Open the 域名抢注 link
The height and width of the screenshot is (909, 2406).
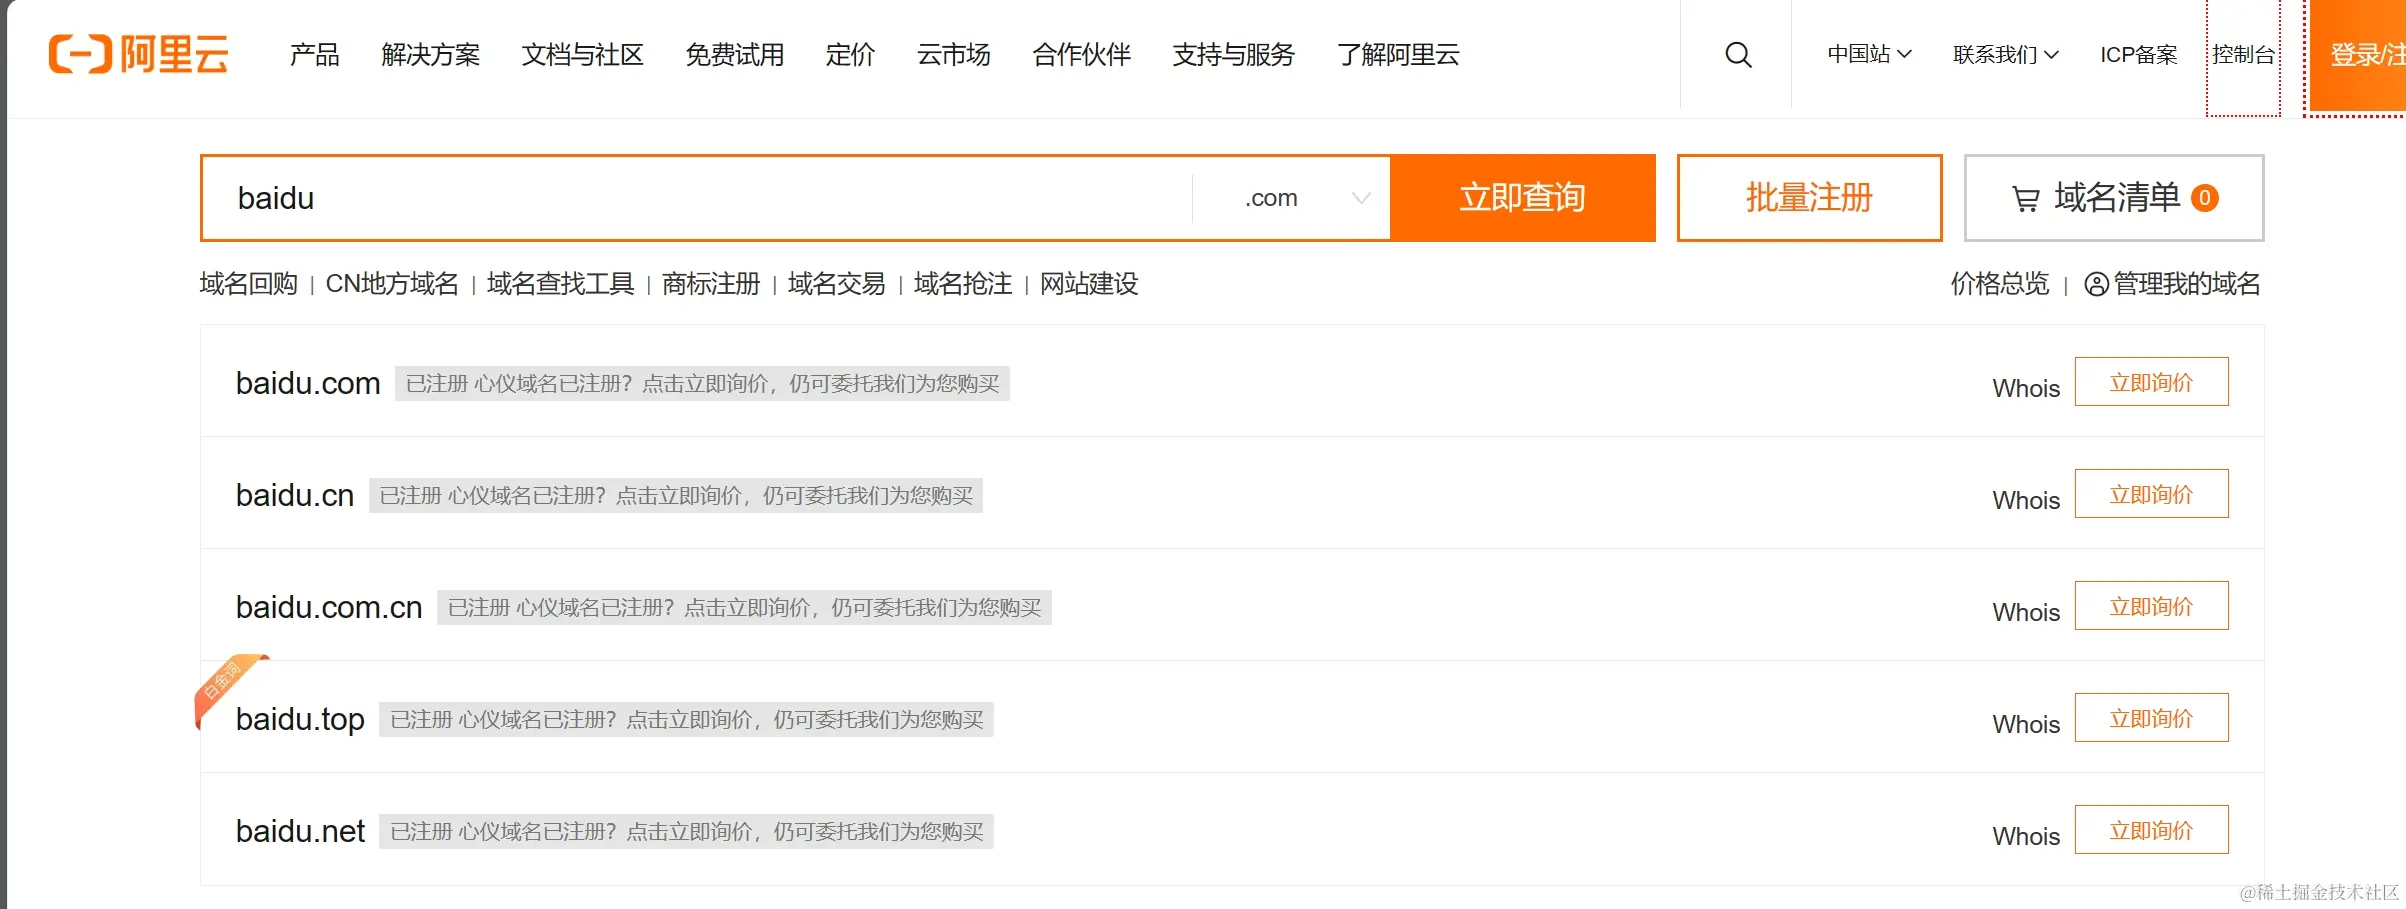963,284
